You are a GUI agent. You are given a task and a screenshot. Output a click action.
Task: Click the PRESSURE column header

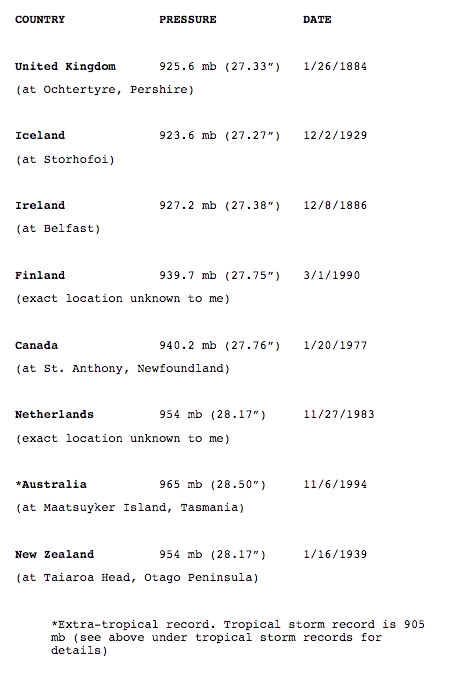click(x=188, y=20)
